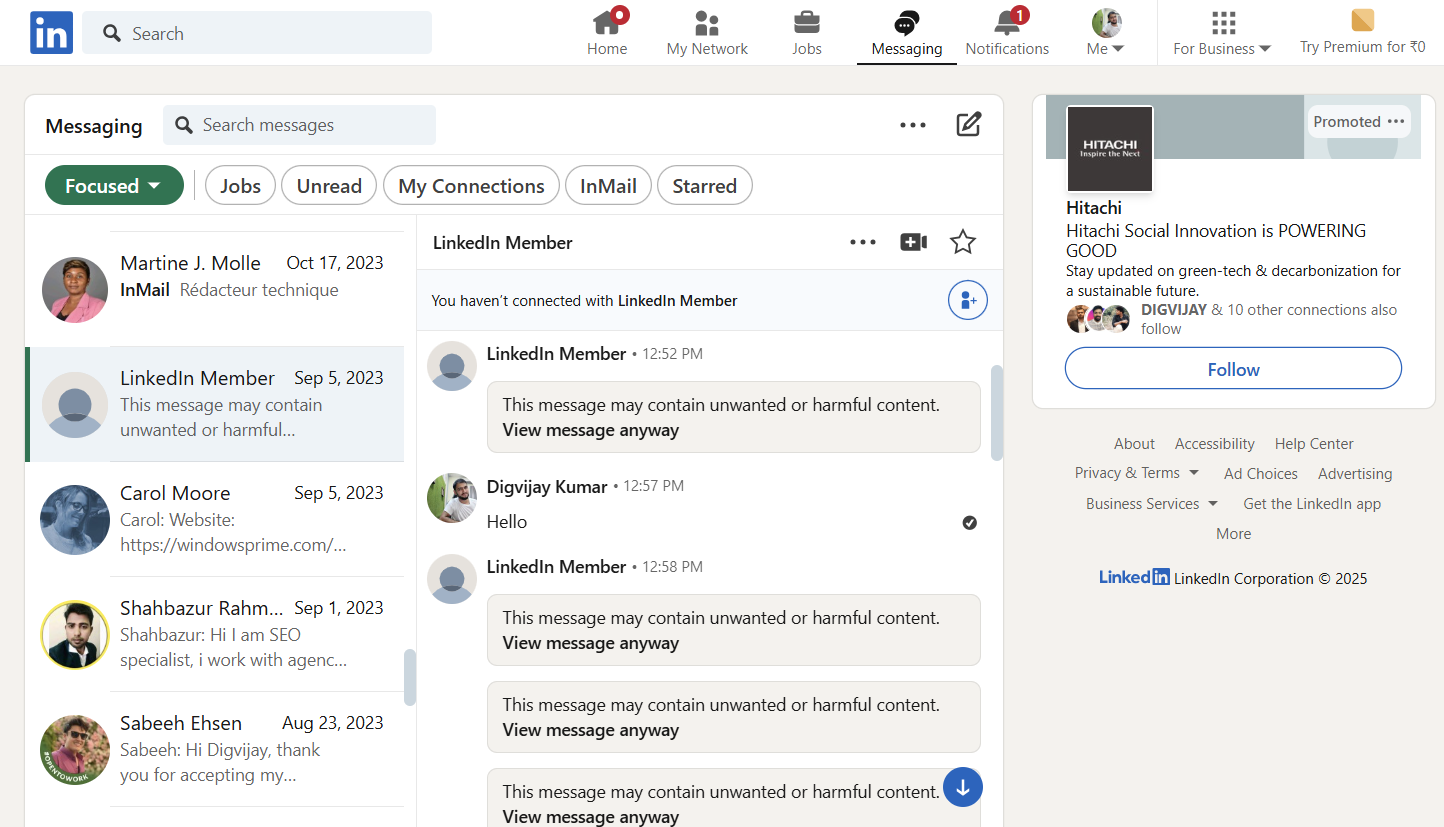Follow the Hitachi company page
Screen dimensions: 1444x827
tap(1233, 369)
